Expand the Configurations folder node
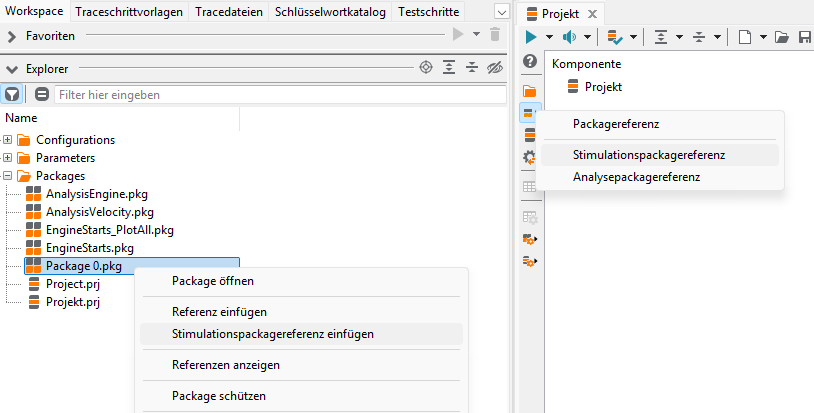The height and width of the screenshot is (413, 814). (x=7, y=140)
